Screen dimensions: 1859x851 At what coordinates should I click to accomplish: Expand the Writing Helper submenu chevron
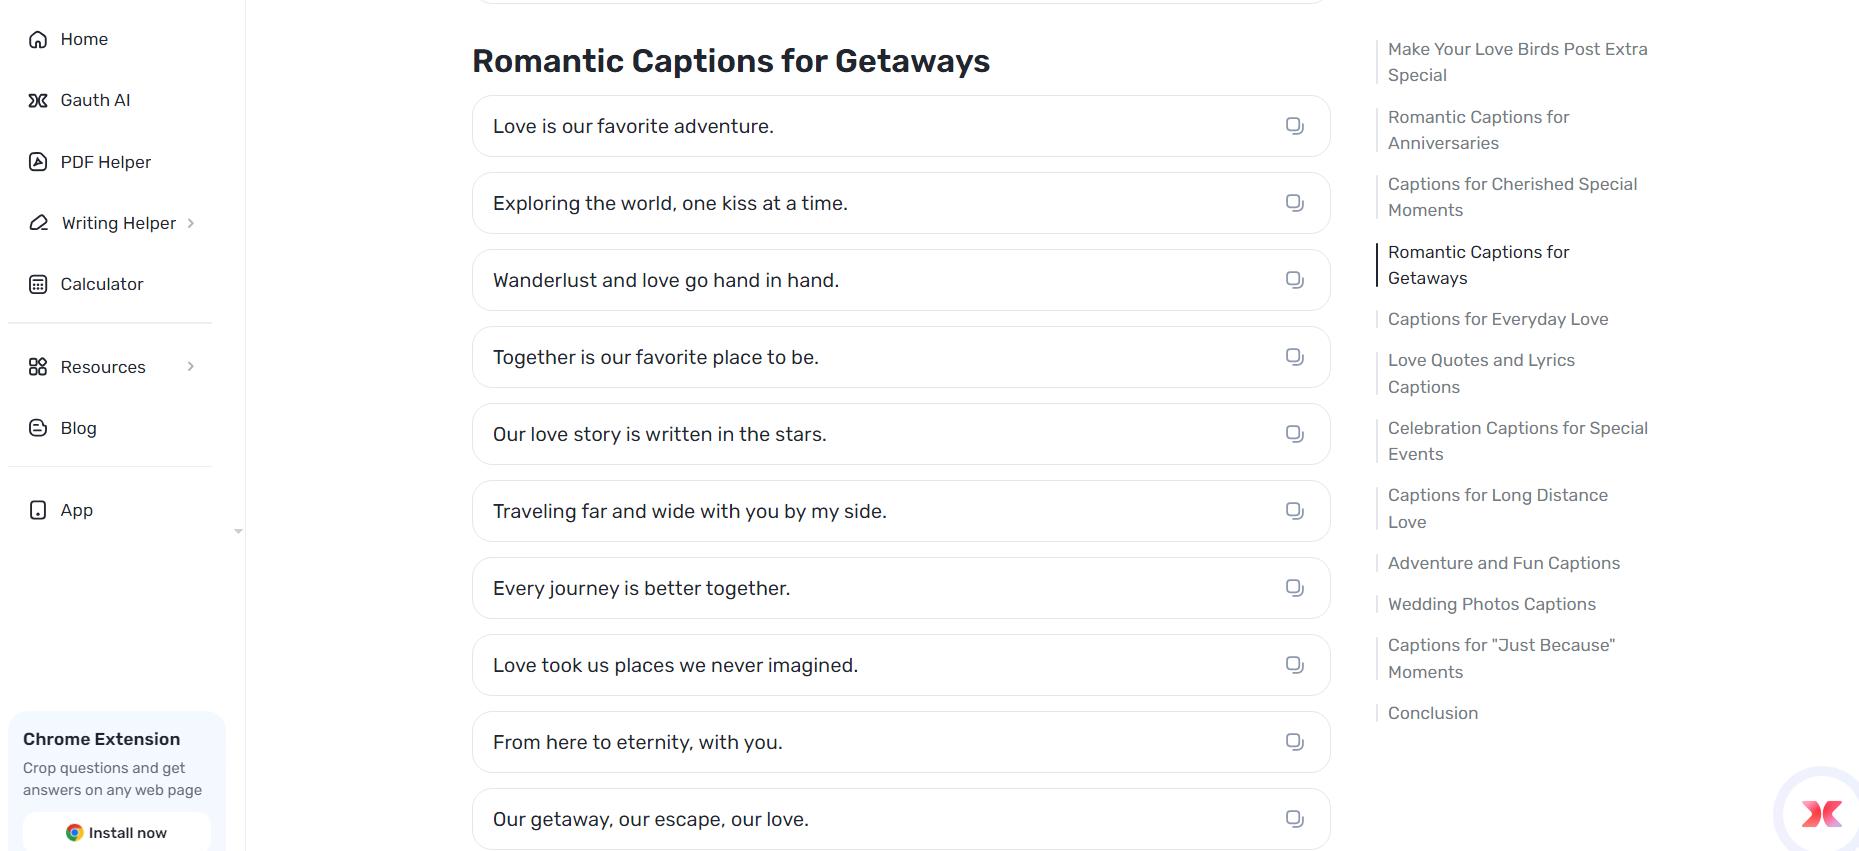pyautogui.click(x=192, y=222)
